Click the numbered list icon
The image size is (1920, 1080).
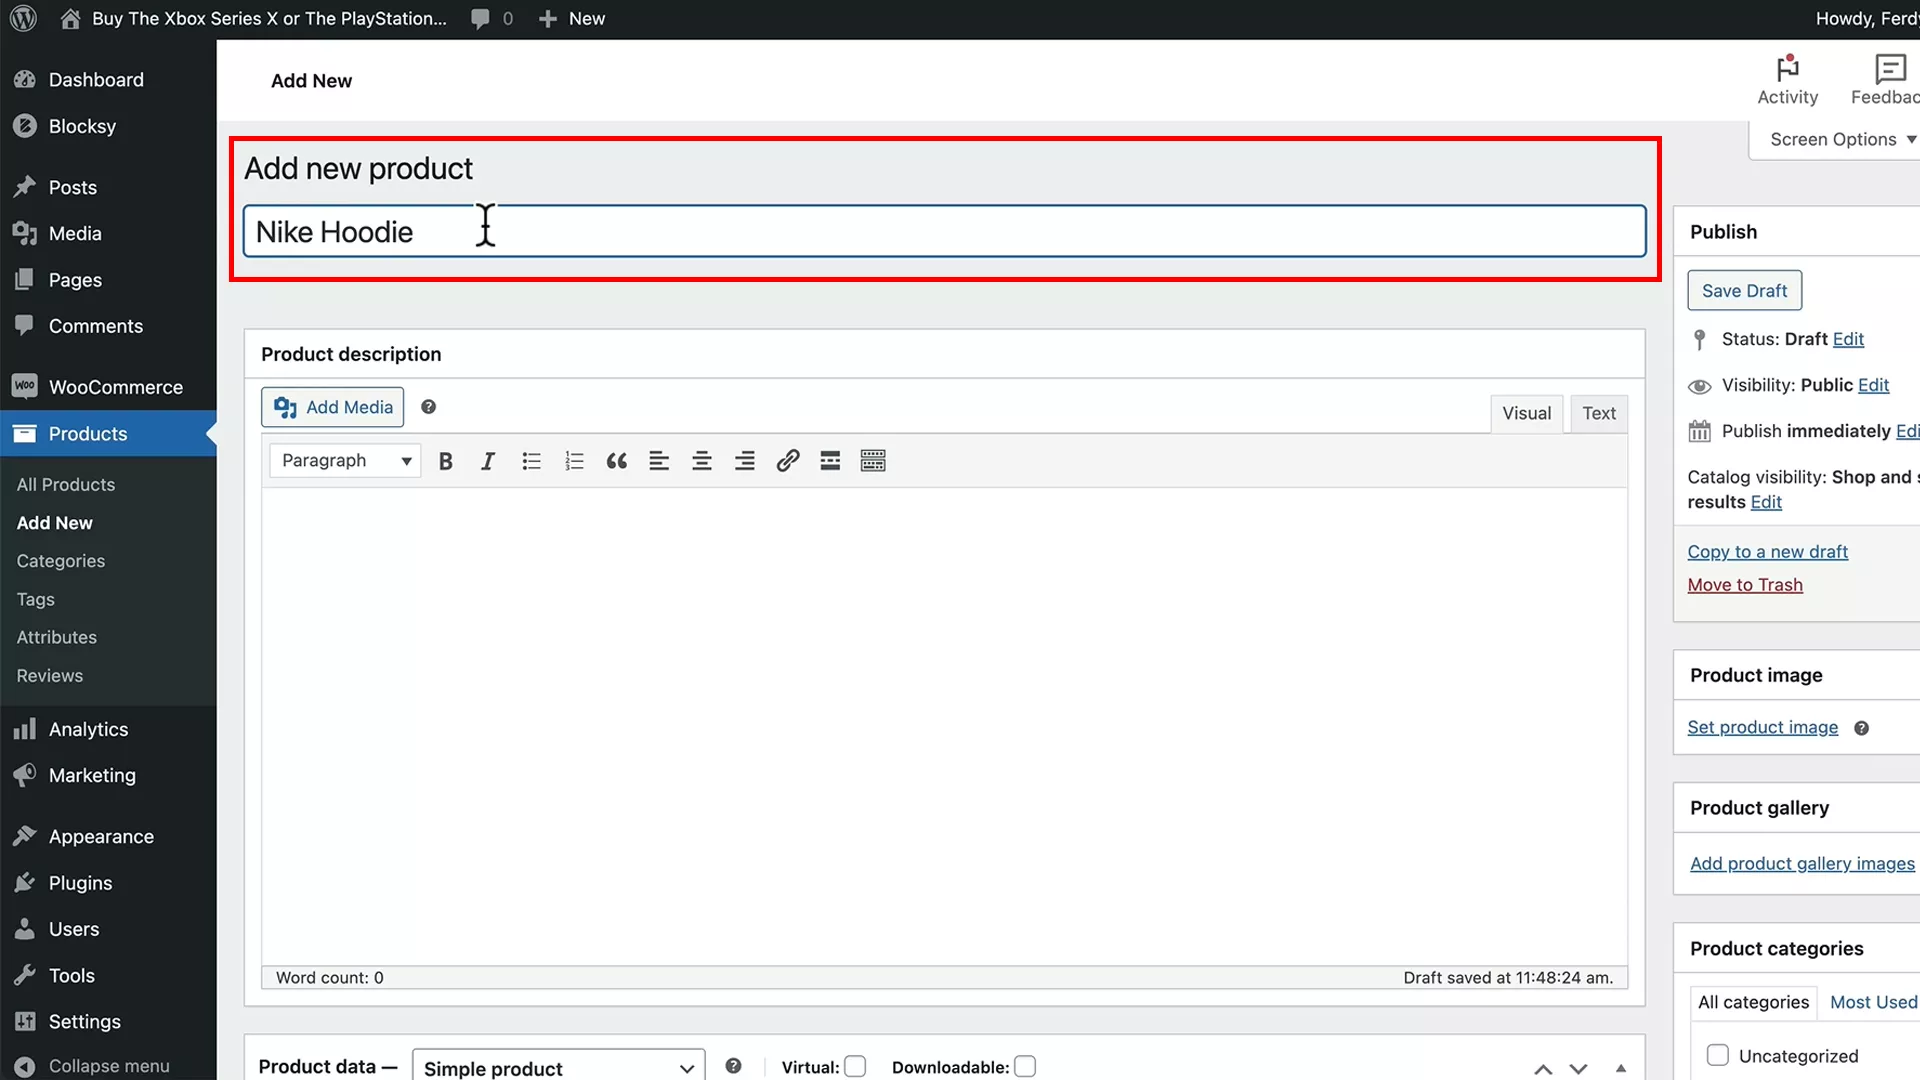[574, 460]
